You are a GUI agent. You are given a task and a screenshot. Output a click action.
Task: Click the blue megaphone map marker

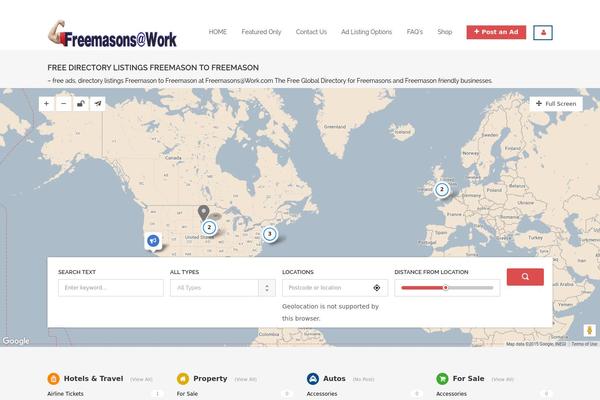point(153,241)
